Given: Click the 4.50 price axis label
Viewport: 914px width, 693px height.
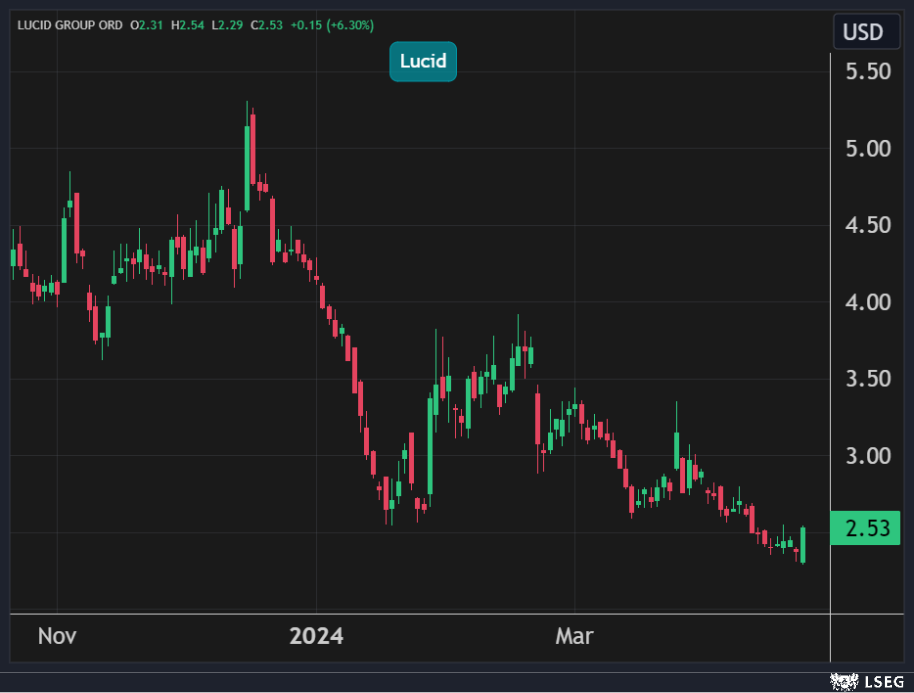Looking at the screenshot, I should (866, 225).
